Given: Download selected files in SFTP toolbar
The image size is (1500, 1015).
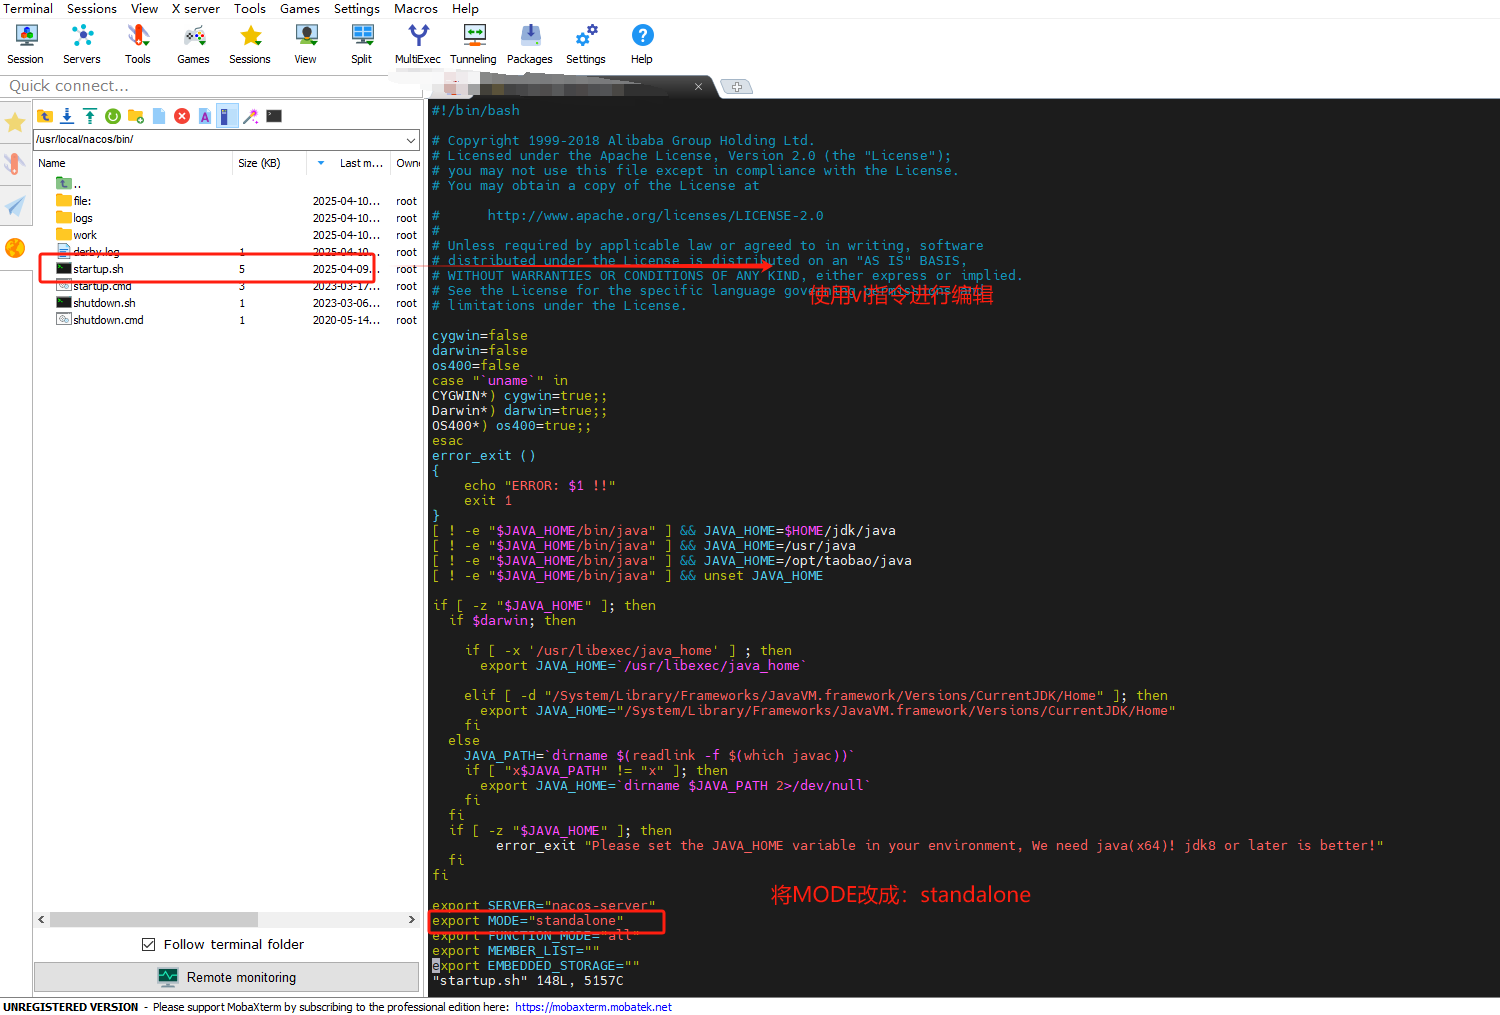Looking at the screenshot, I should [67, 116].
